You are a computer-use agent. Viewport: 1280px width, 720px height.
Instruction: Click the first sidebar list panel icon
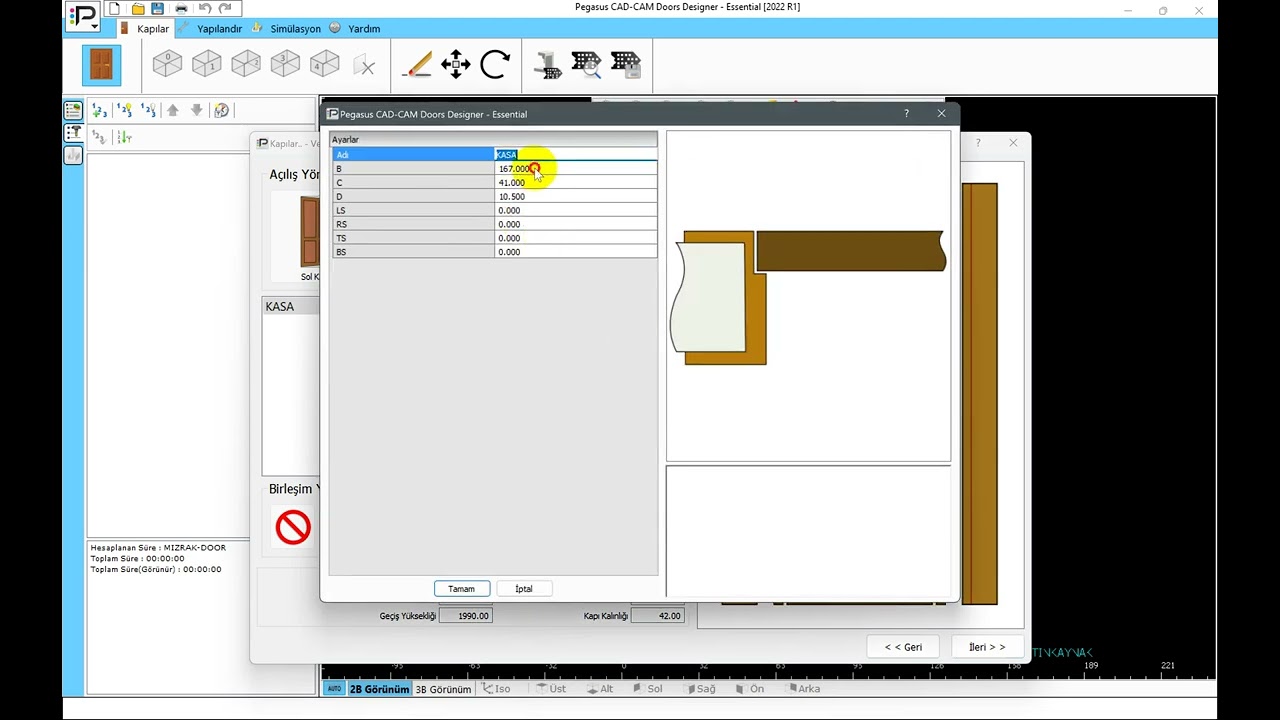click(x=73, y=110)
